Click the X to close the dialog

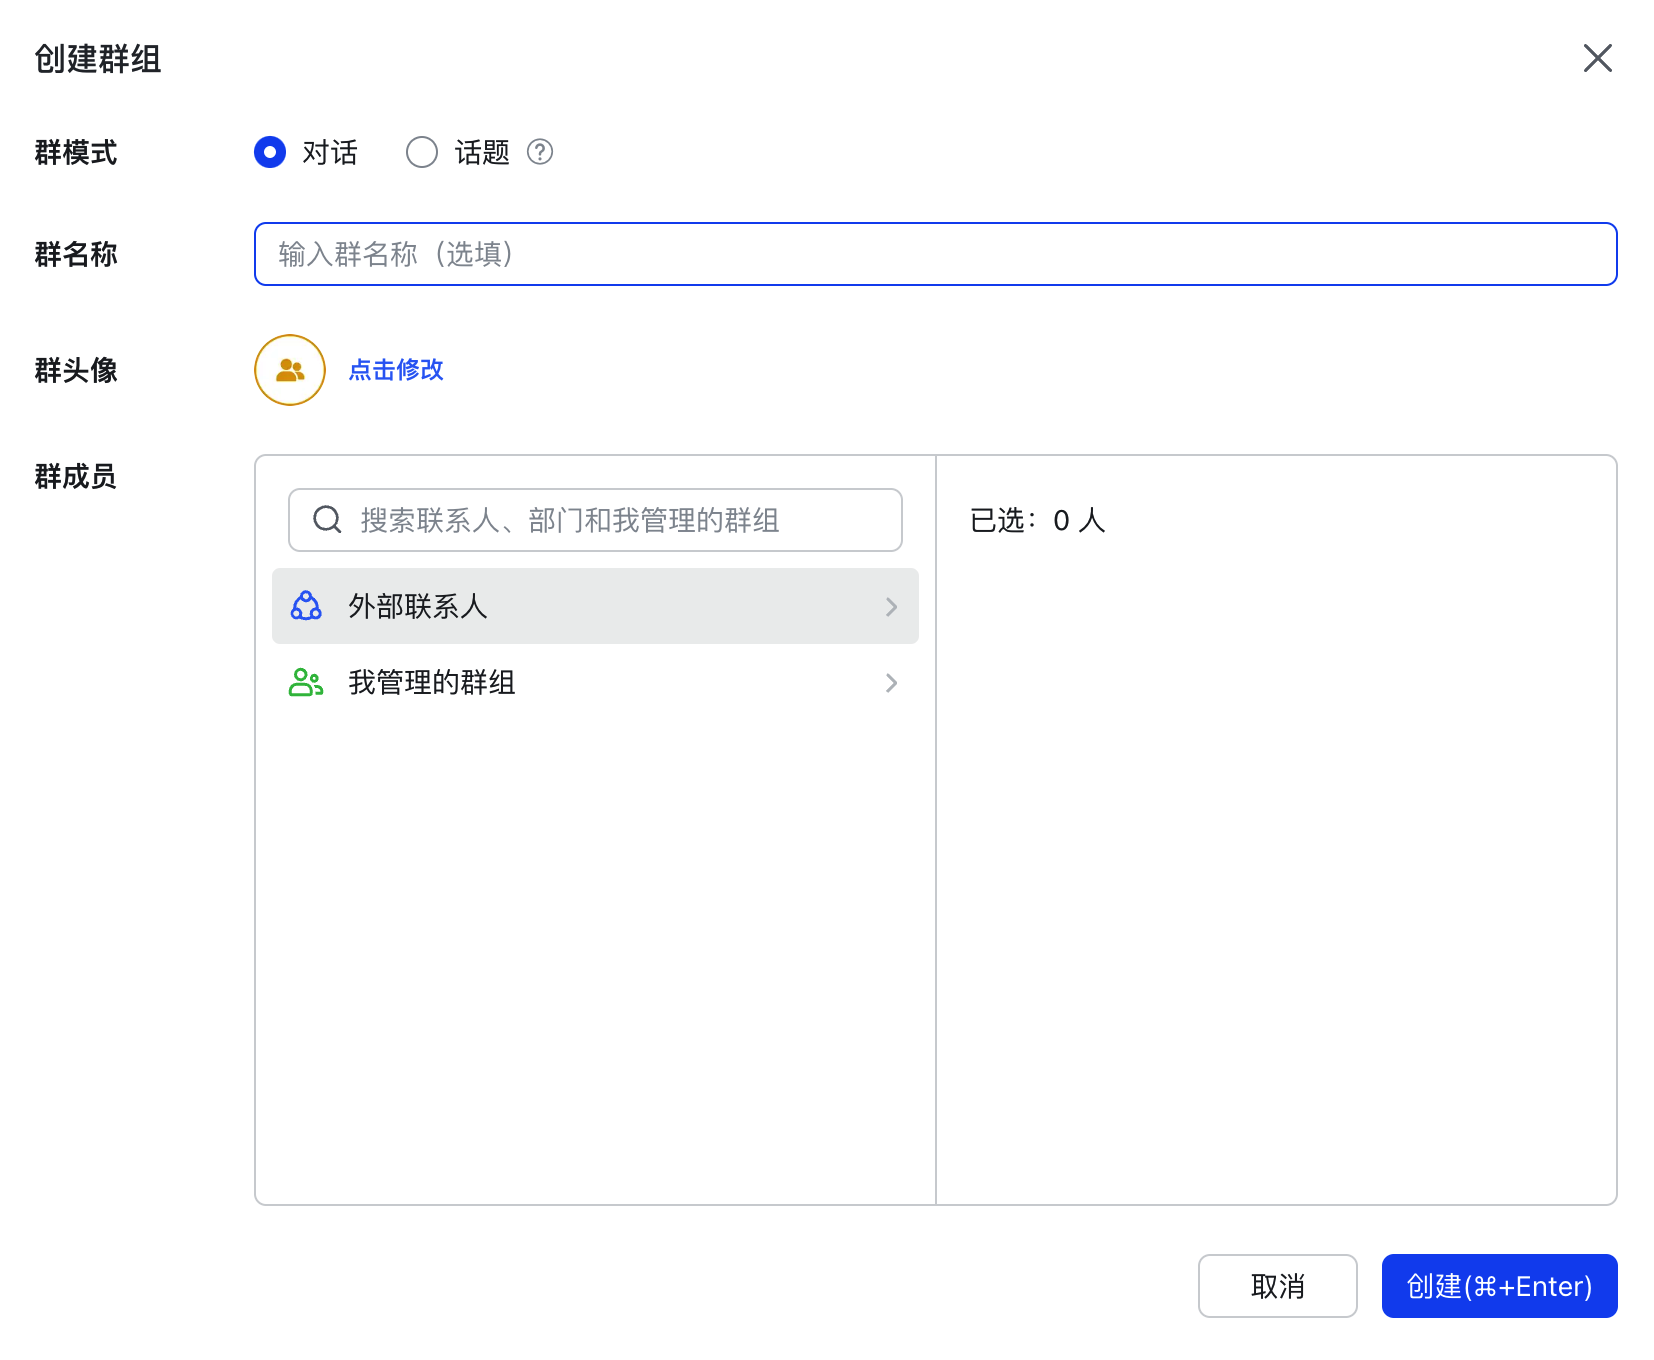(1598, 59)
